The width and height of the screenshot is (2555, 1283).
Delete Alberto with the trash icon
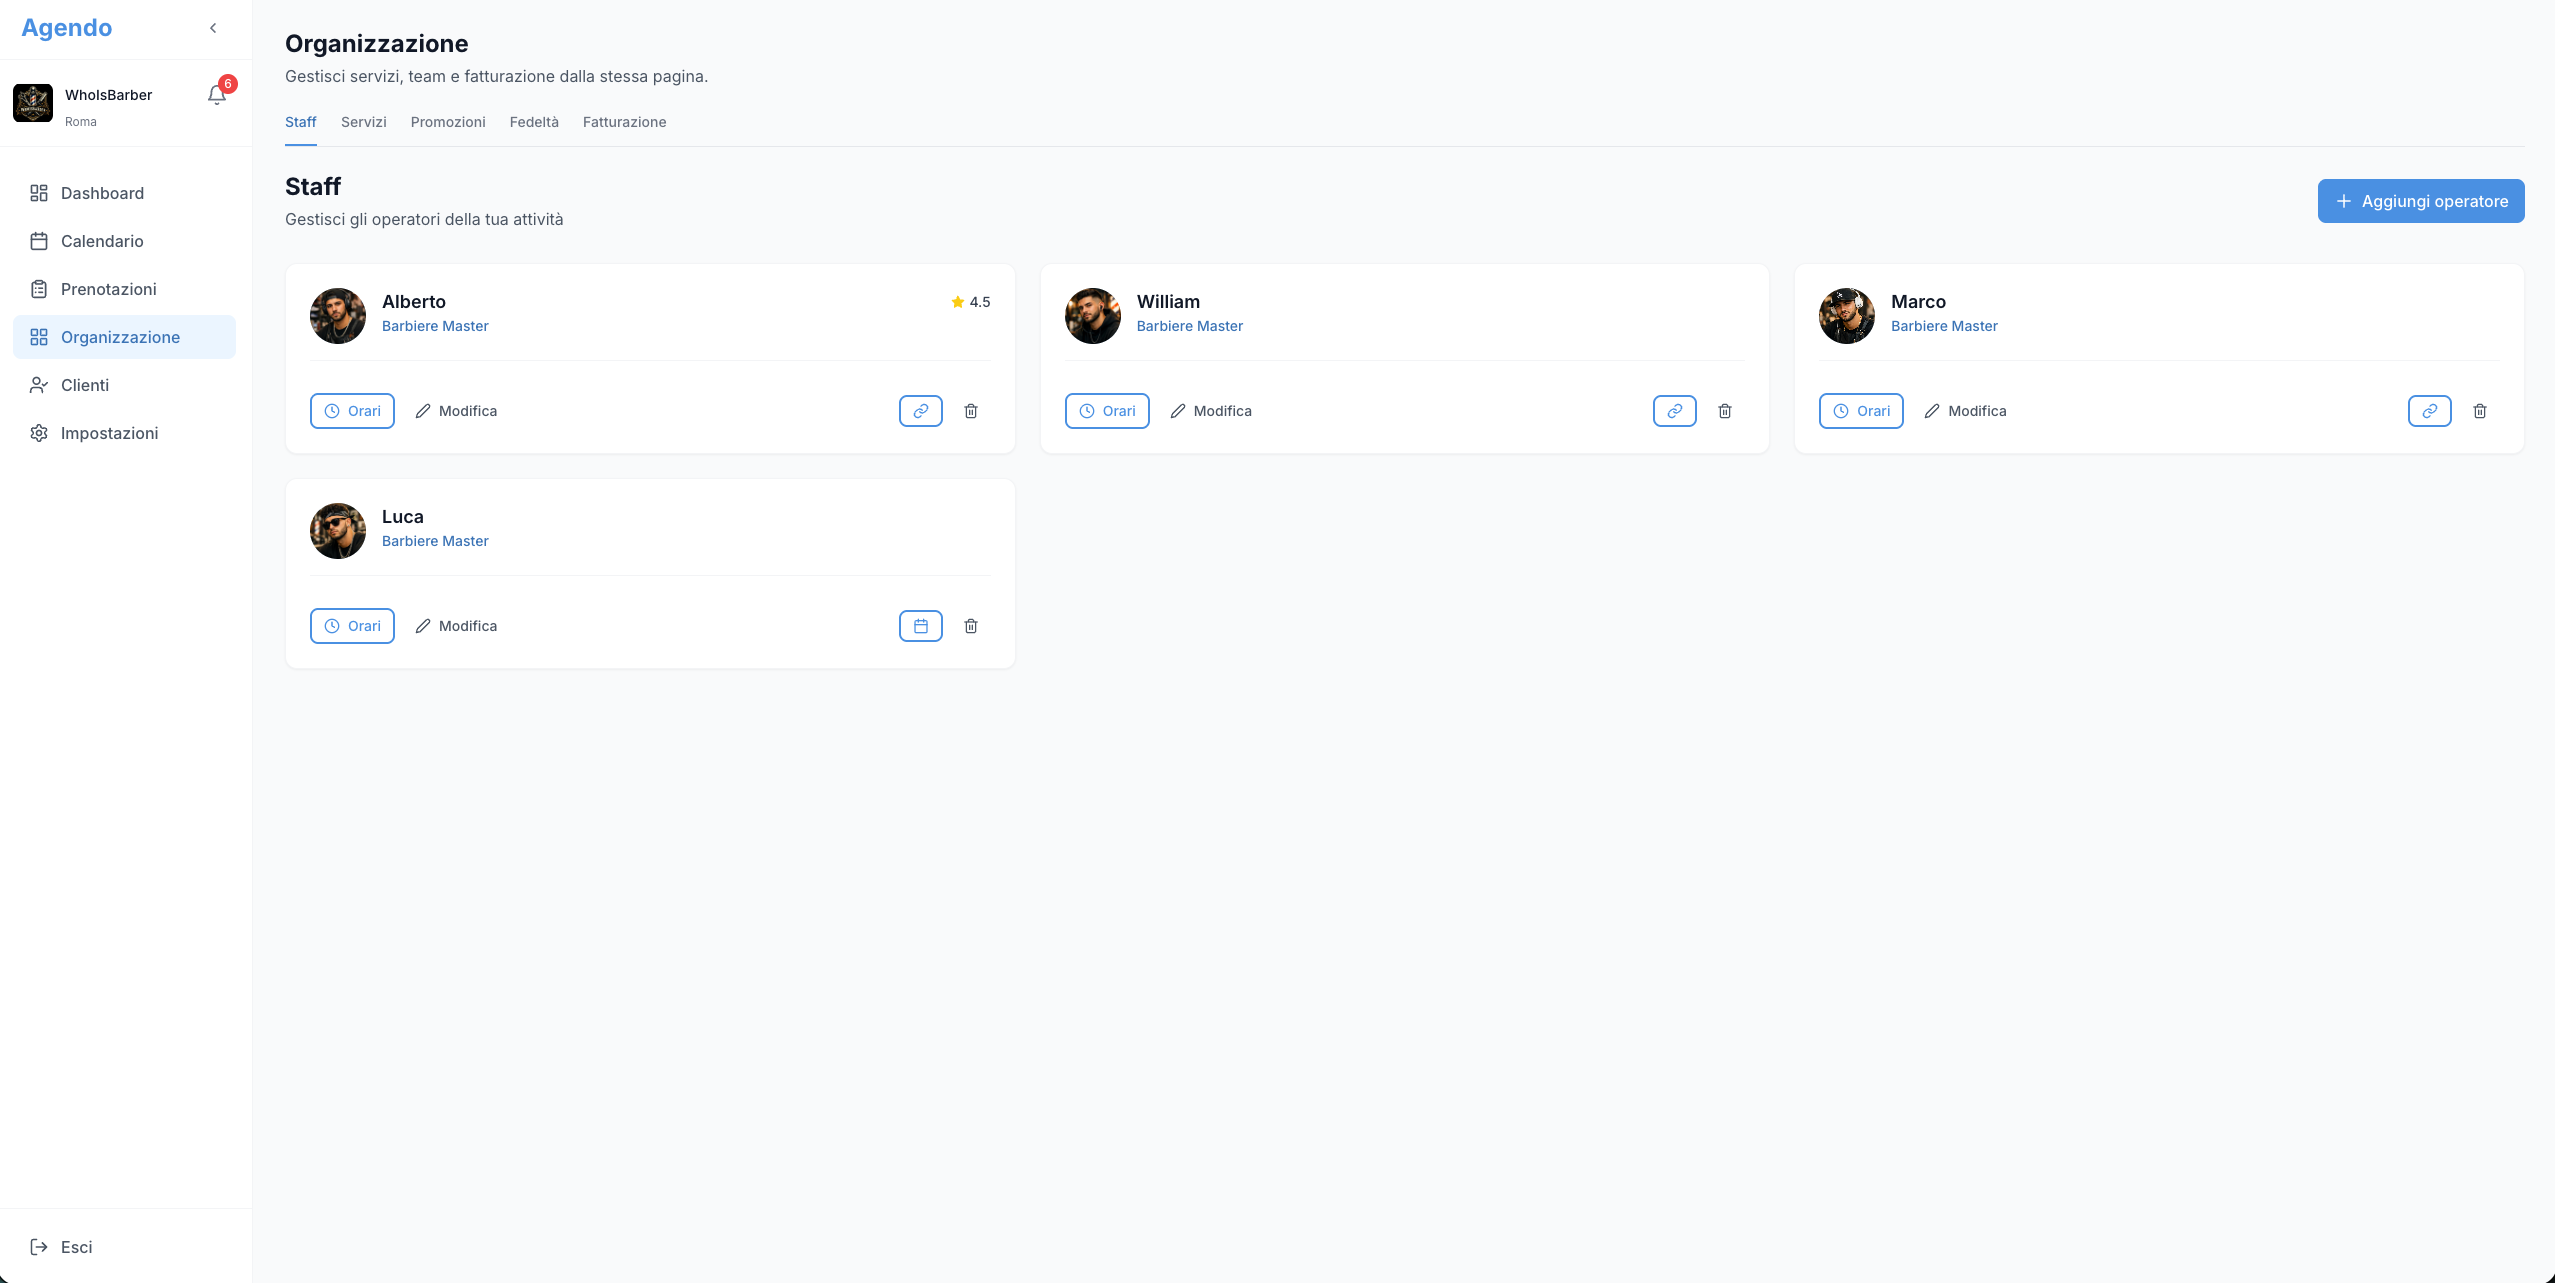(971, 411)
